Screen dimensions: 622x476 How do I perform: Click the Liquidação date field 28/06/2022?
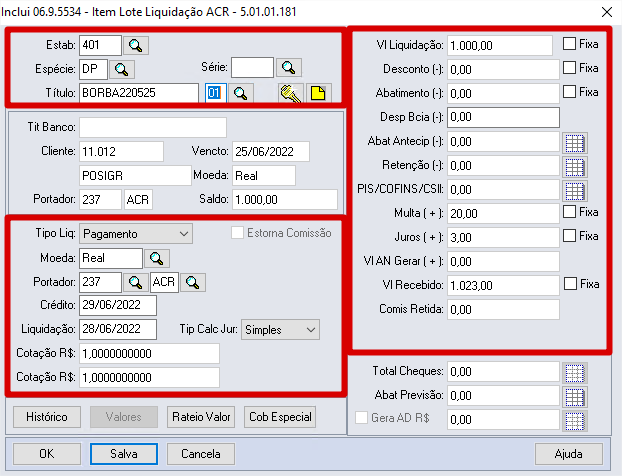tap(118, 329)
